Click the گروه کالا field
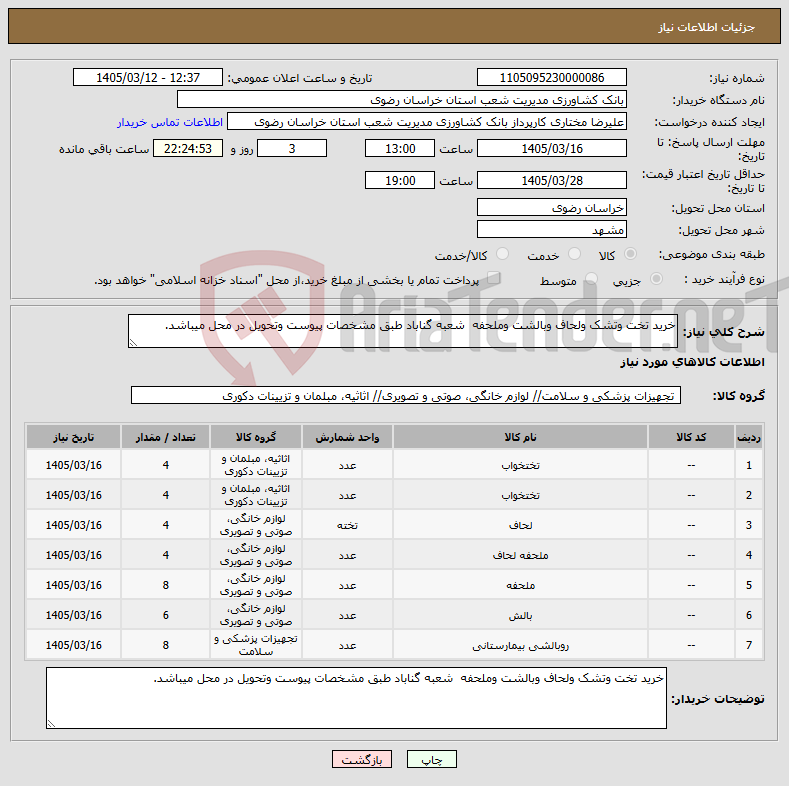The width and height of the screenshot is (789, 786). (x=406, y=396)
